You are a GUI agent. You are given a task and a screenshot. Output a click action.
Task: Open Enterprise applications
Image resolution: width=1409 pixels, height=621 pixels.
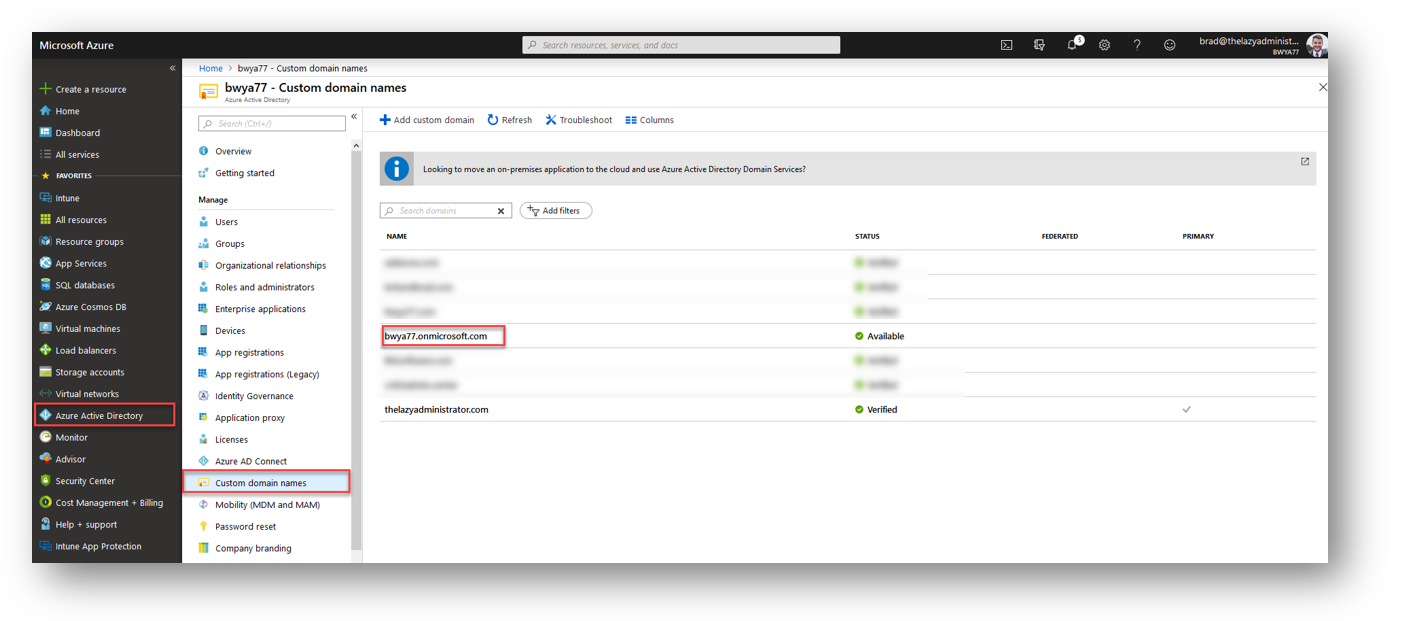pyautogui.click(x=260, y=309)
